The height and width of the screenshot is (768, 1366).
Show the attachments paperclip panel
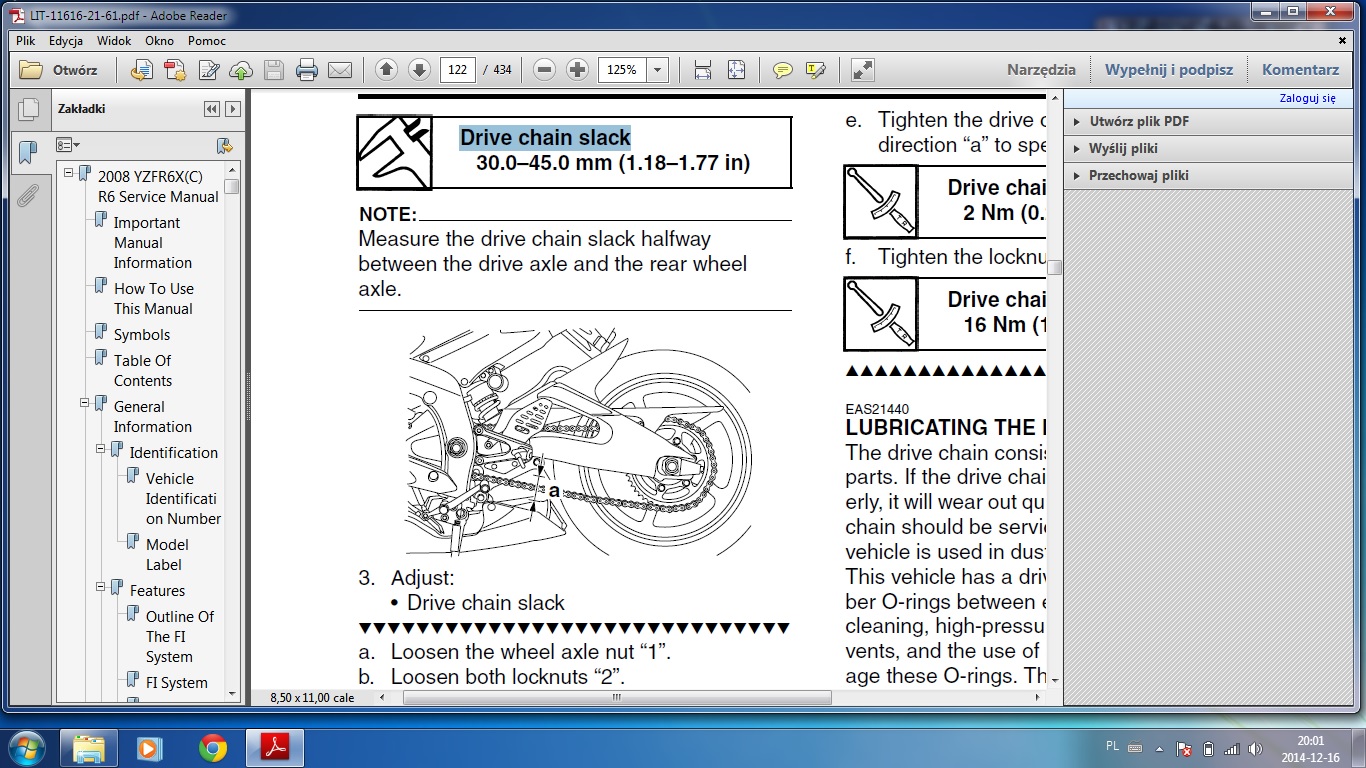click(28, 195)
